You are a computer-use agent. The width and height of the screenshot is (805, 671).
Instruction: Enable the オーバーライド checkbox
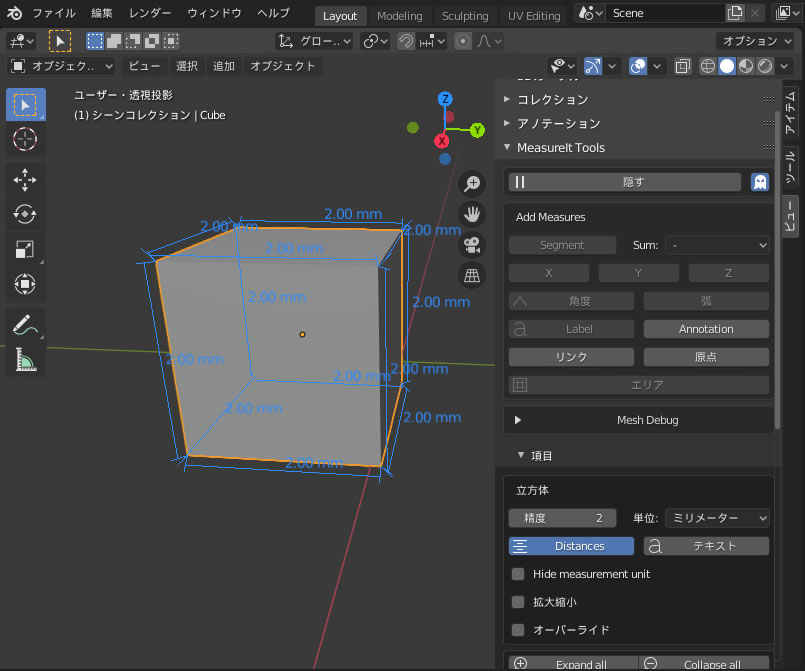pyautogui.click(x=518, y=630)
